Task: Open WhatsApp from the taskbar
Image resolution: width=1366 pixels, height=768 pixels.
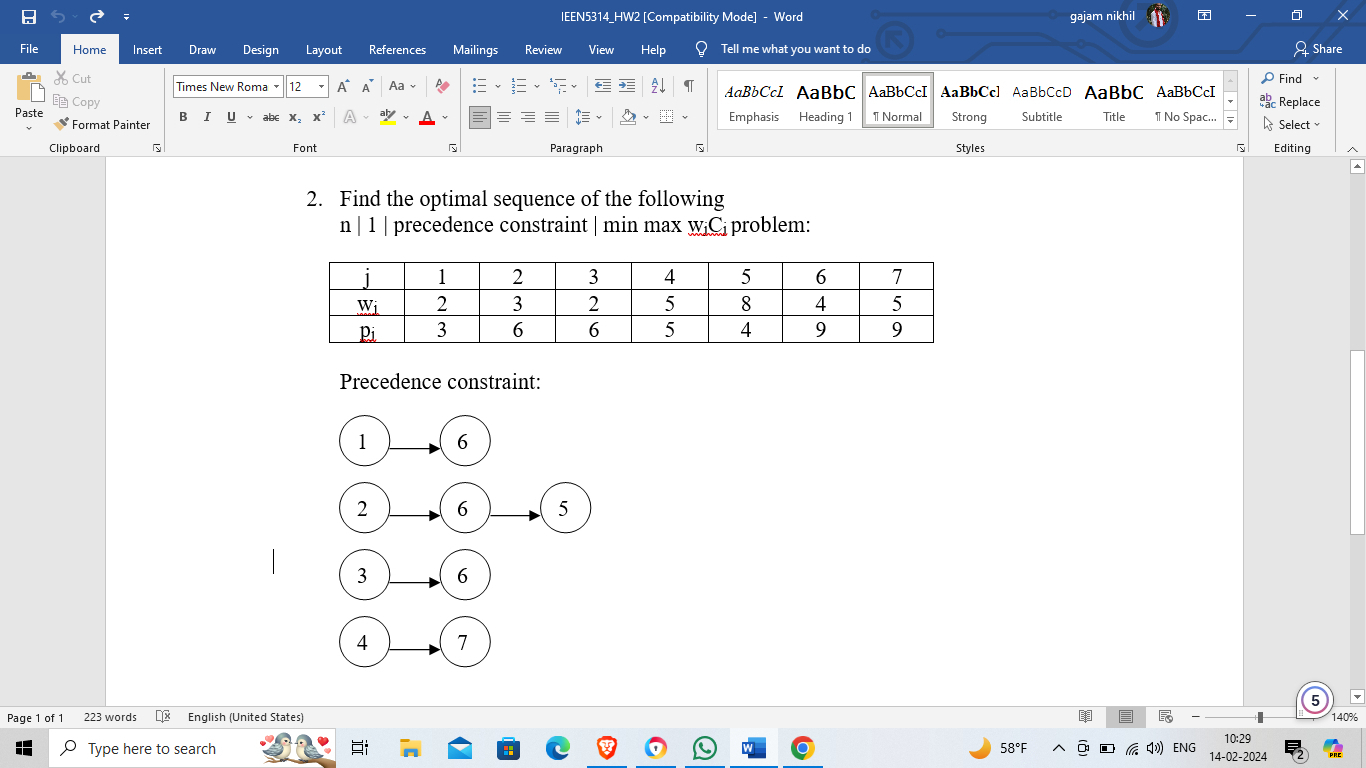Action: tap(704, 748)
